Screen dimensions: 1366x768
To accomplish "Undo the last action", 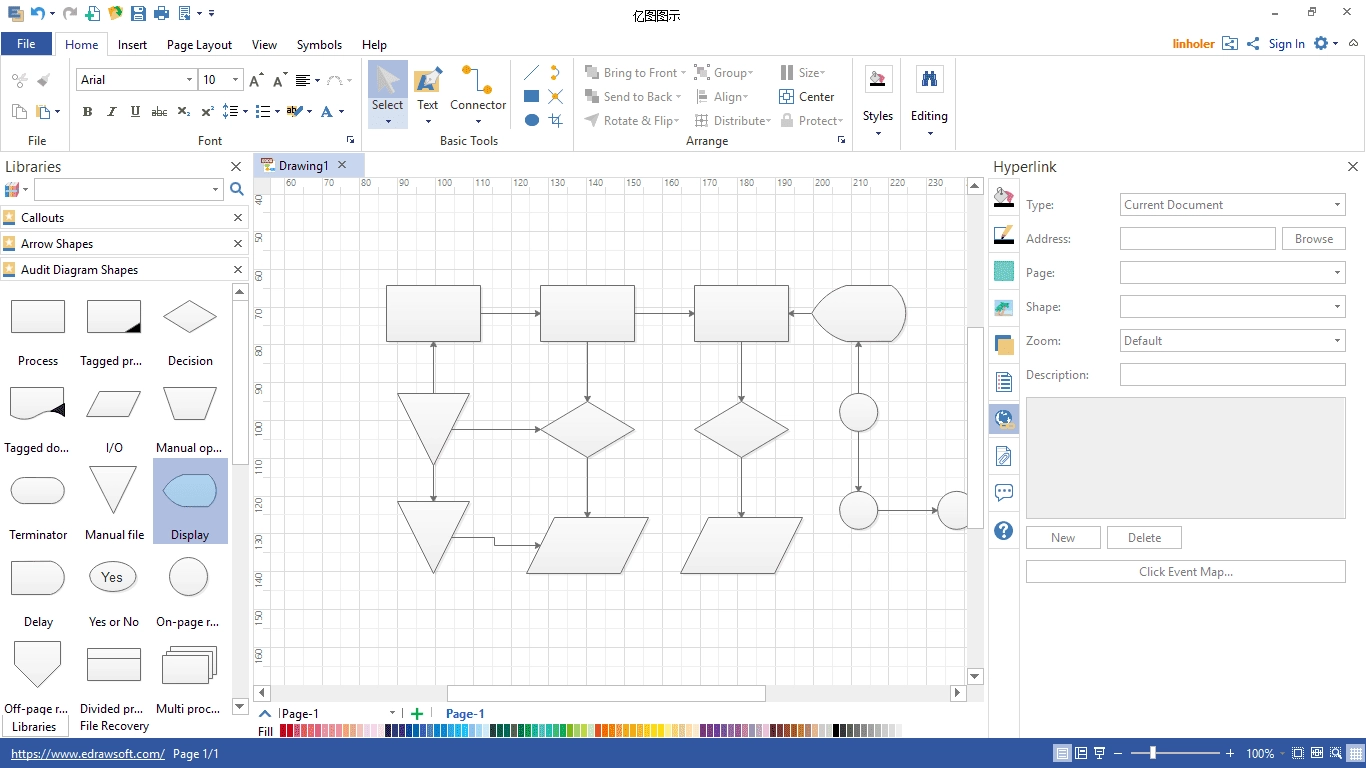I will point(37,13).
